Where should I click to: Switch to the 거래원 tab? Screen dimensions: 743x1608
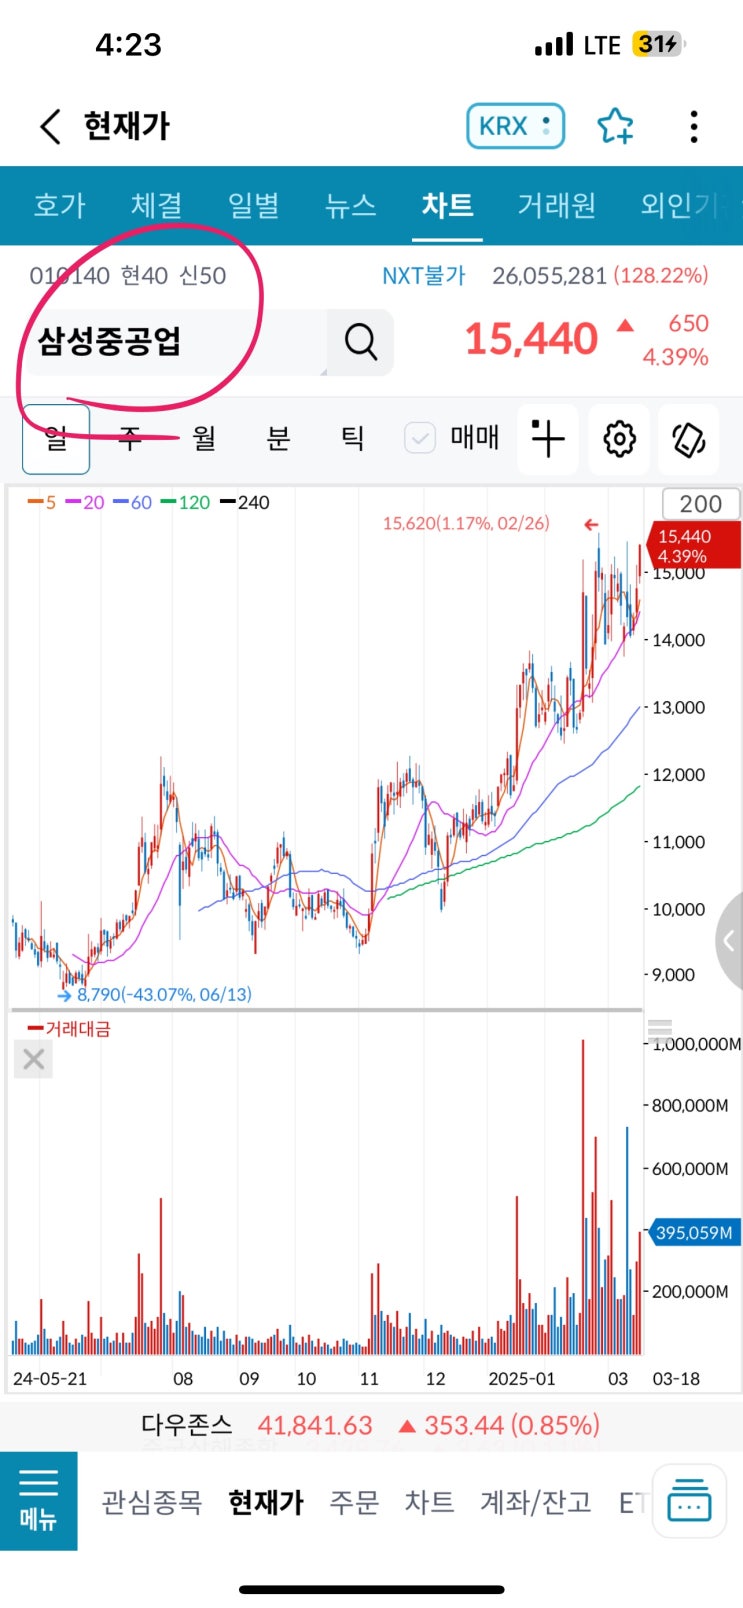(557, 205)
